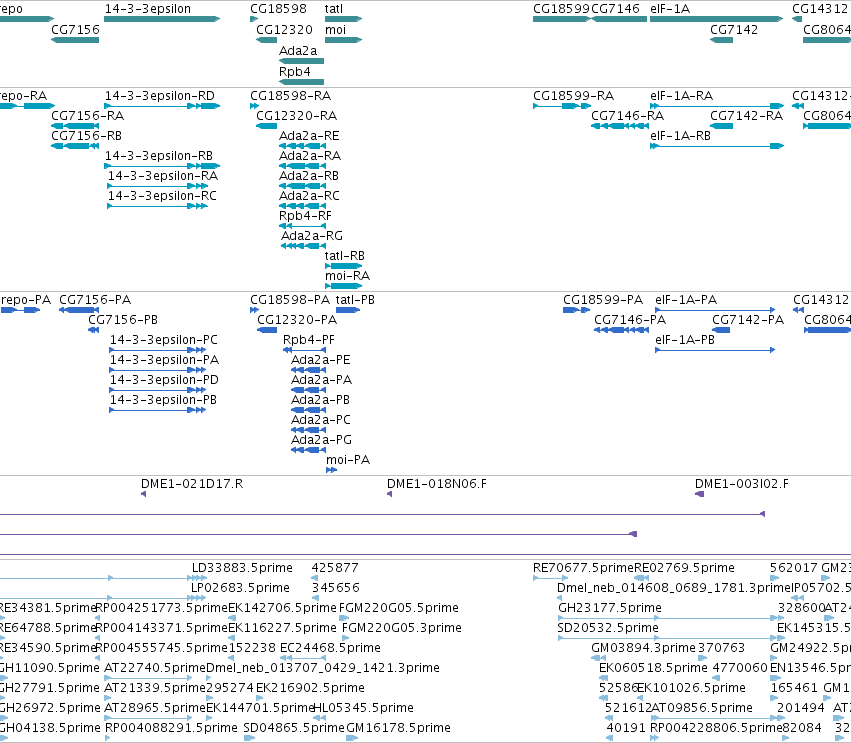Select transcript Ada2a-RE label

pyautogui.click(x=309, y=136)
